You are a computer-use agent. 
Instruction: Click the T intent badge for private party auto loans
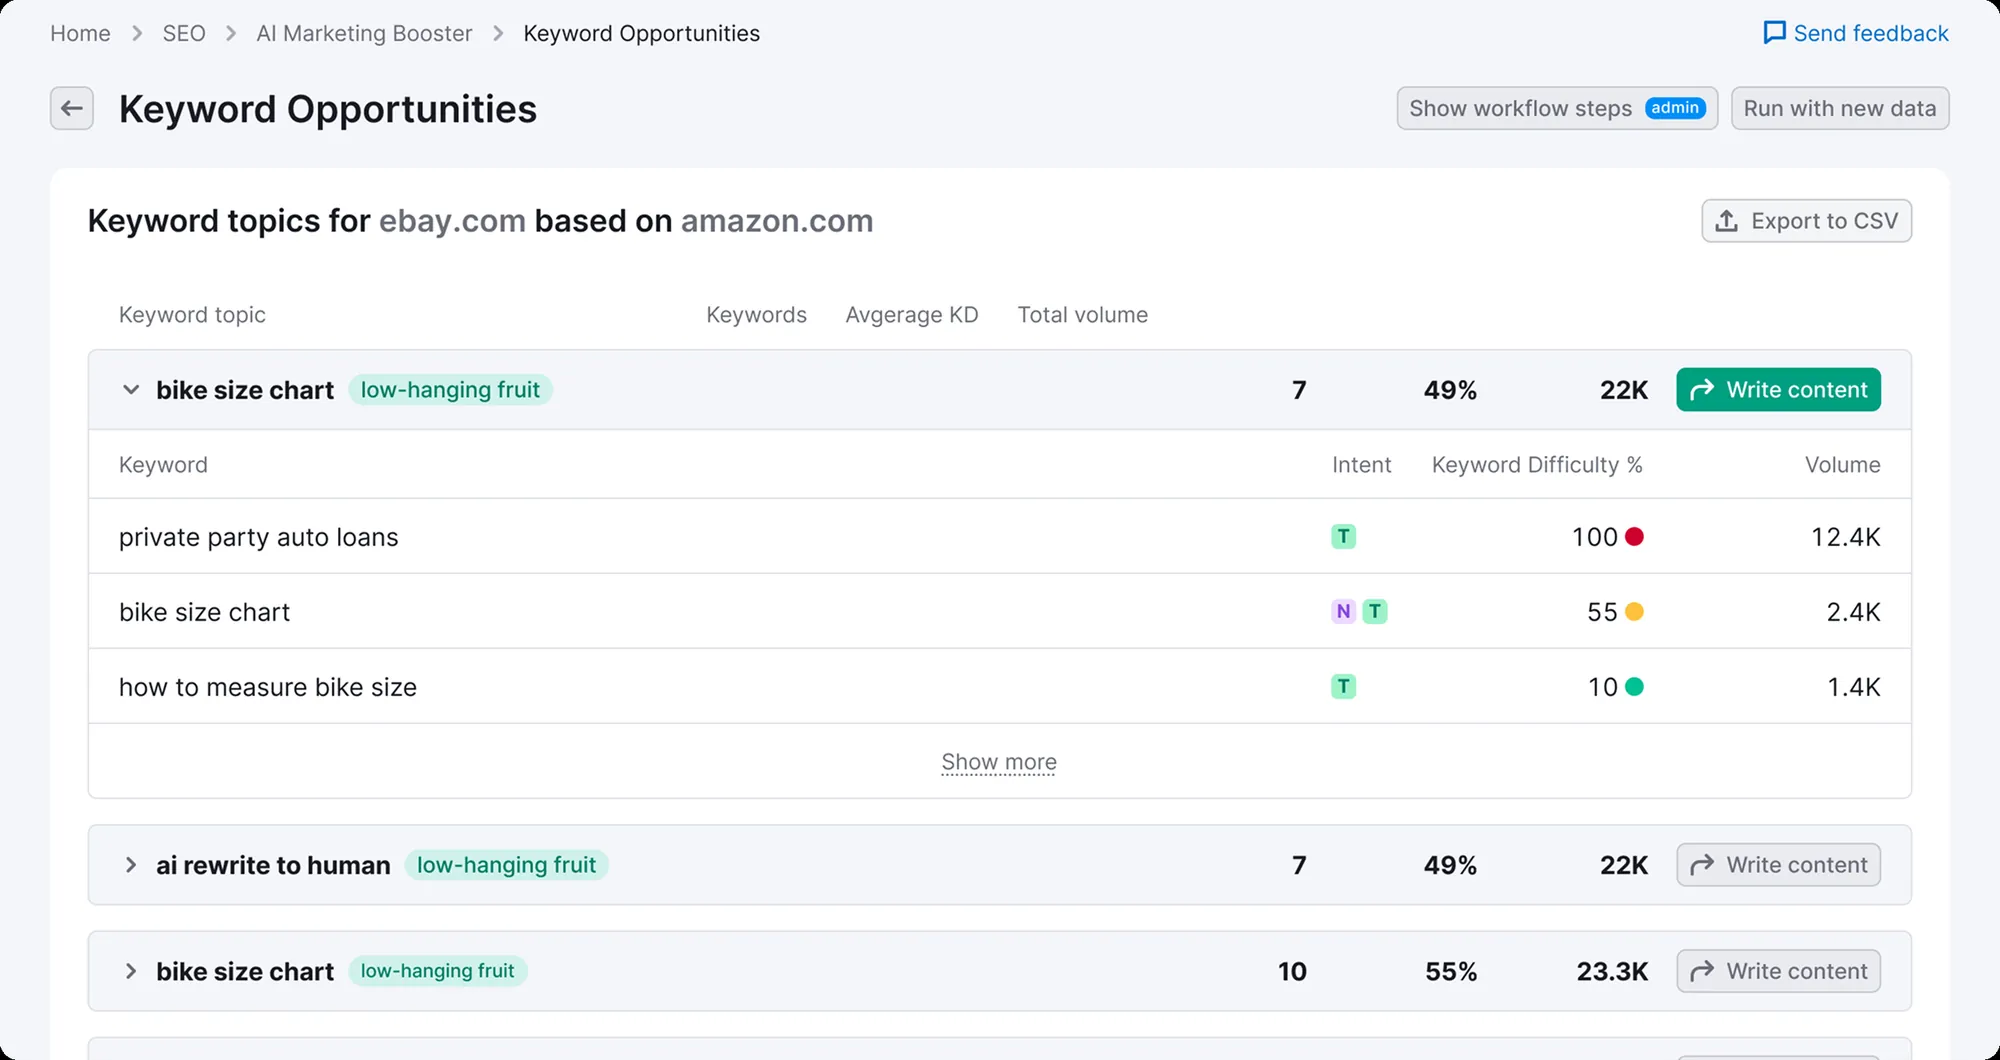(x=1343, y=537)
